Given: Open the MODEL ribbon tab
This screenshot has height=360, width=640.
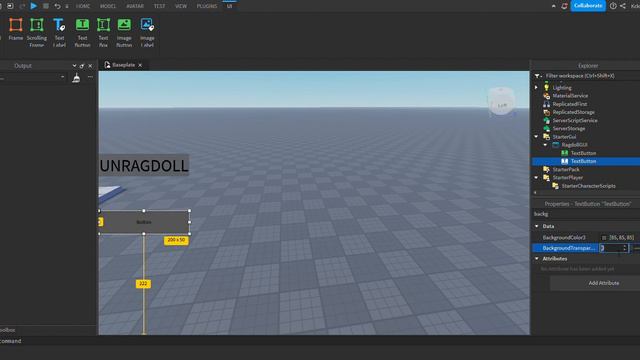Looking at the screenshot, I should pos(108,6).
